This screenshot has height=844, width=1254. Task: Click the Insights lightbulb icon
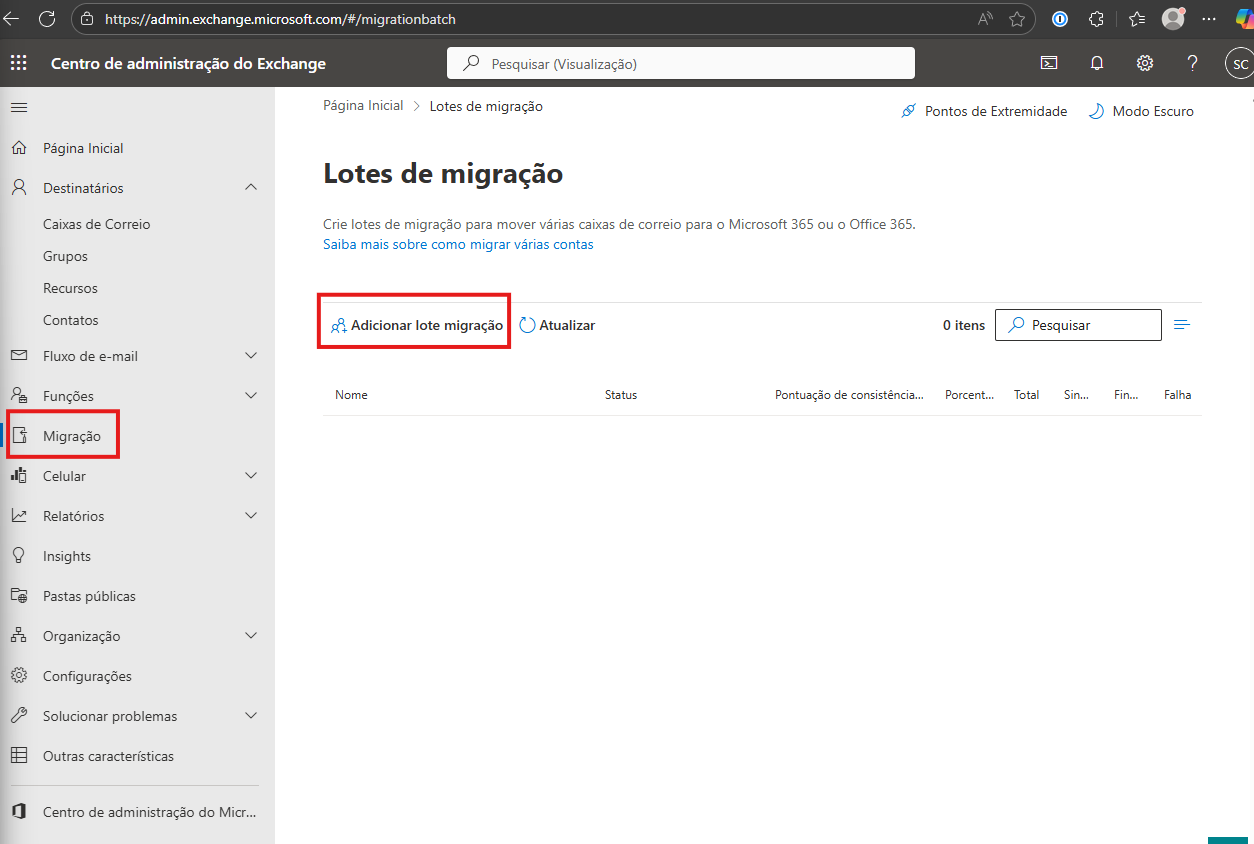(x=19, y=556)
